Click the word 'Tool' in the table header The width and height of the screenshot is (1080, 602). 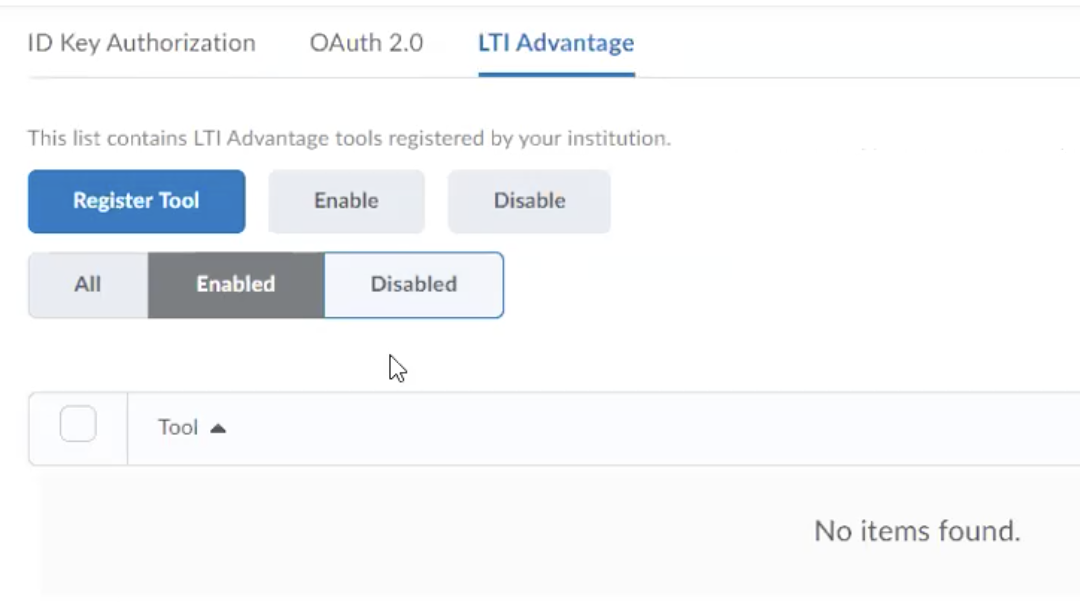point(178,428)
